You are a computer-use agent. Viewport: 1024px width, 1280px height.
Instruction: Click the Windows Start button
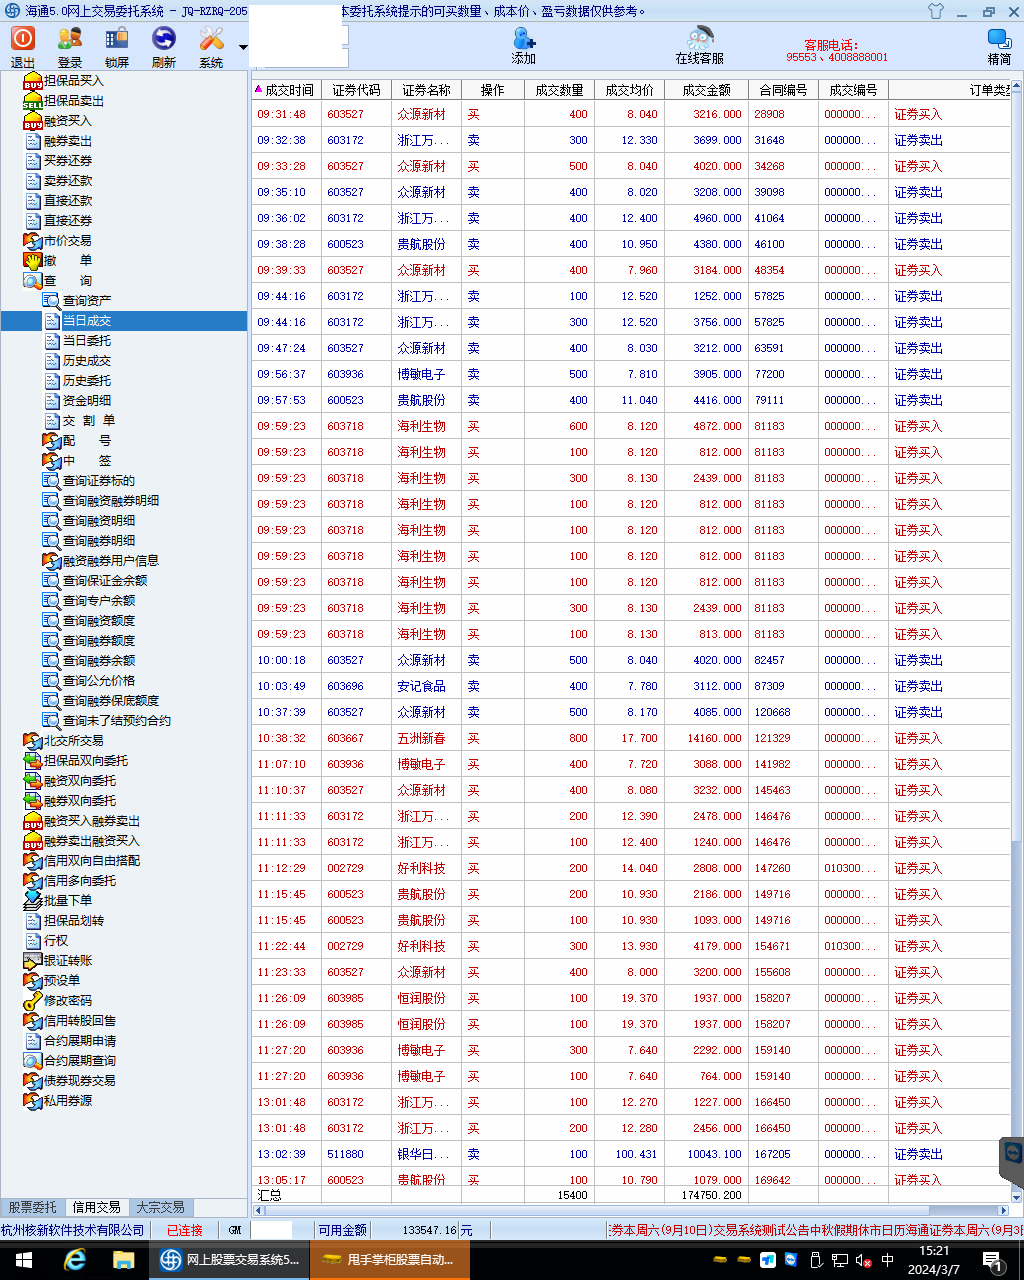(24, 1260)
